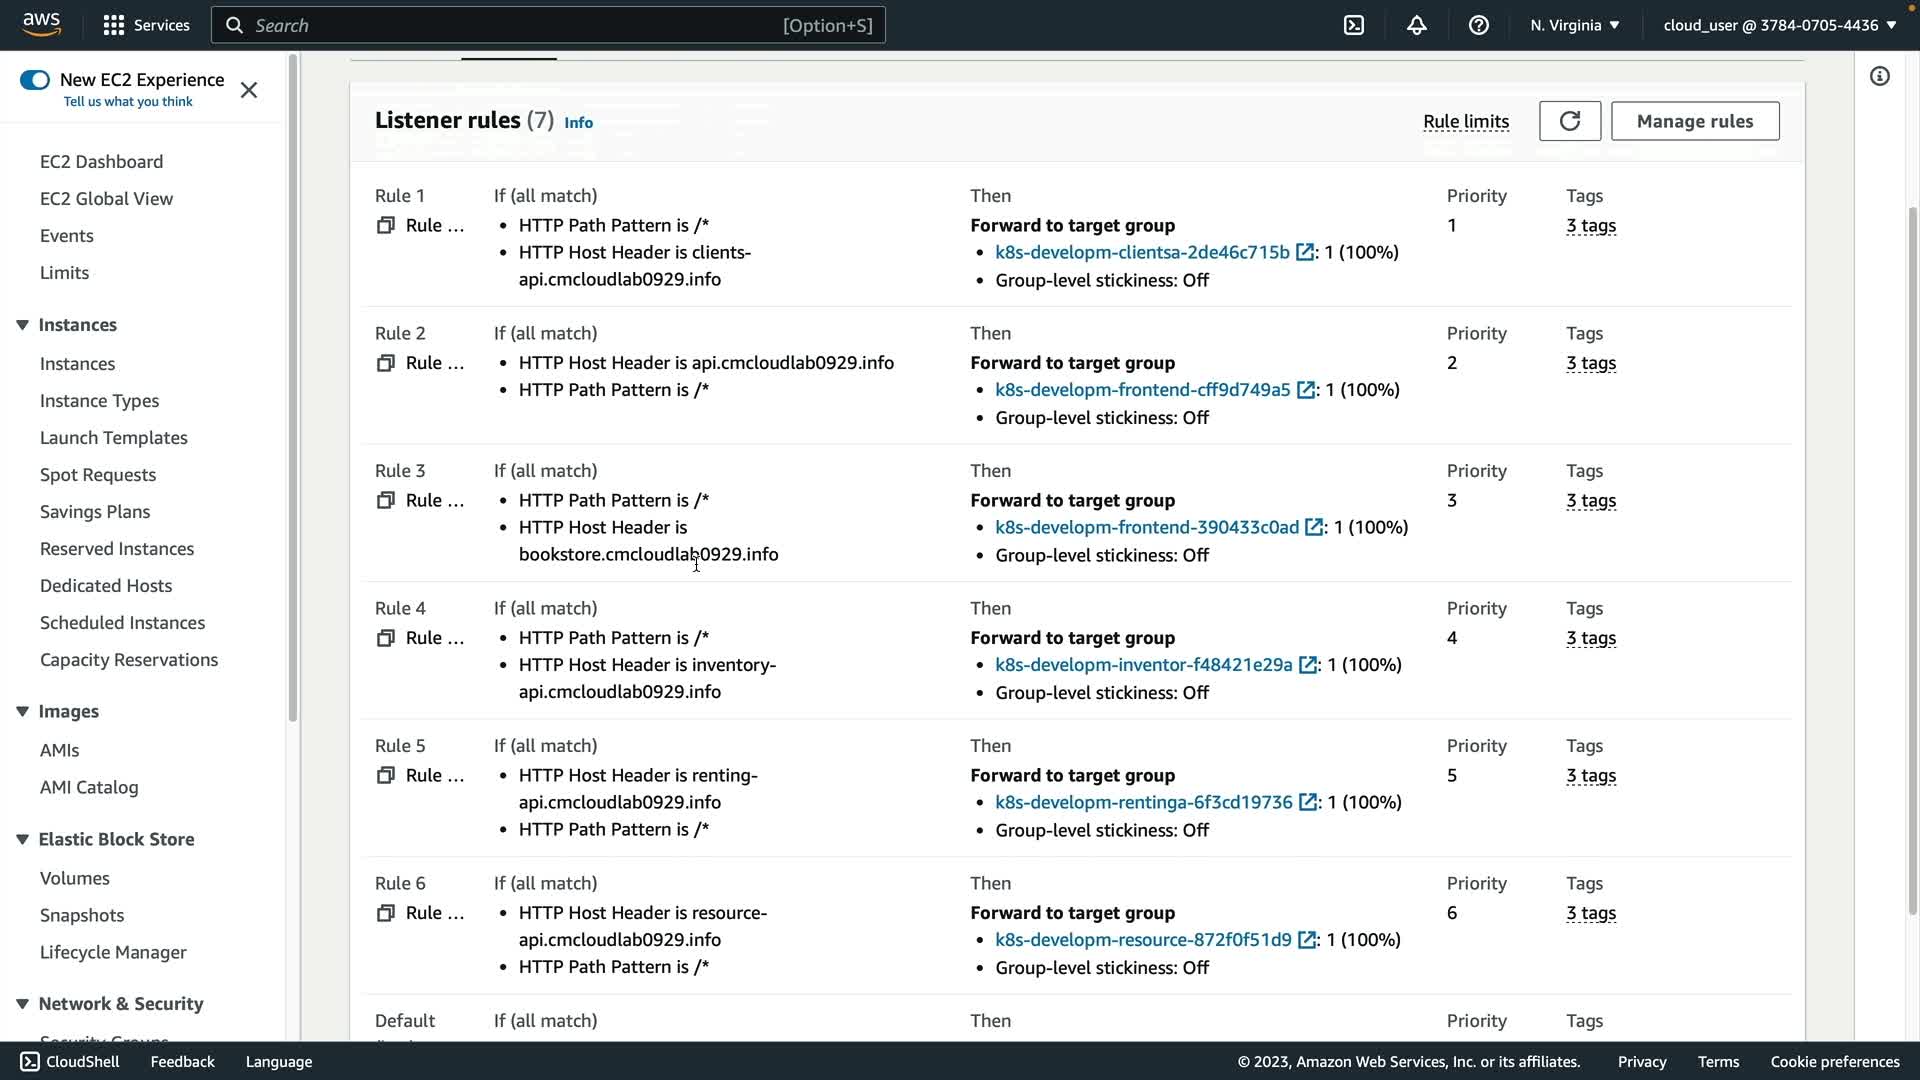Viewport: 1920px width, 1080px height.
Task: Open the info panel icon at right edge
Action: pyautogui.click(x=1880, y=77)
